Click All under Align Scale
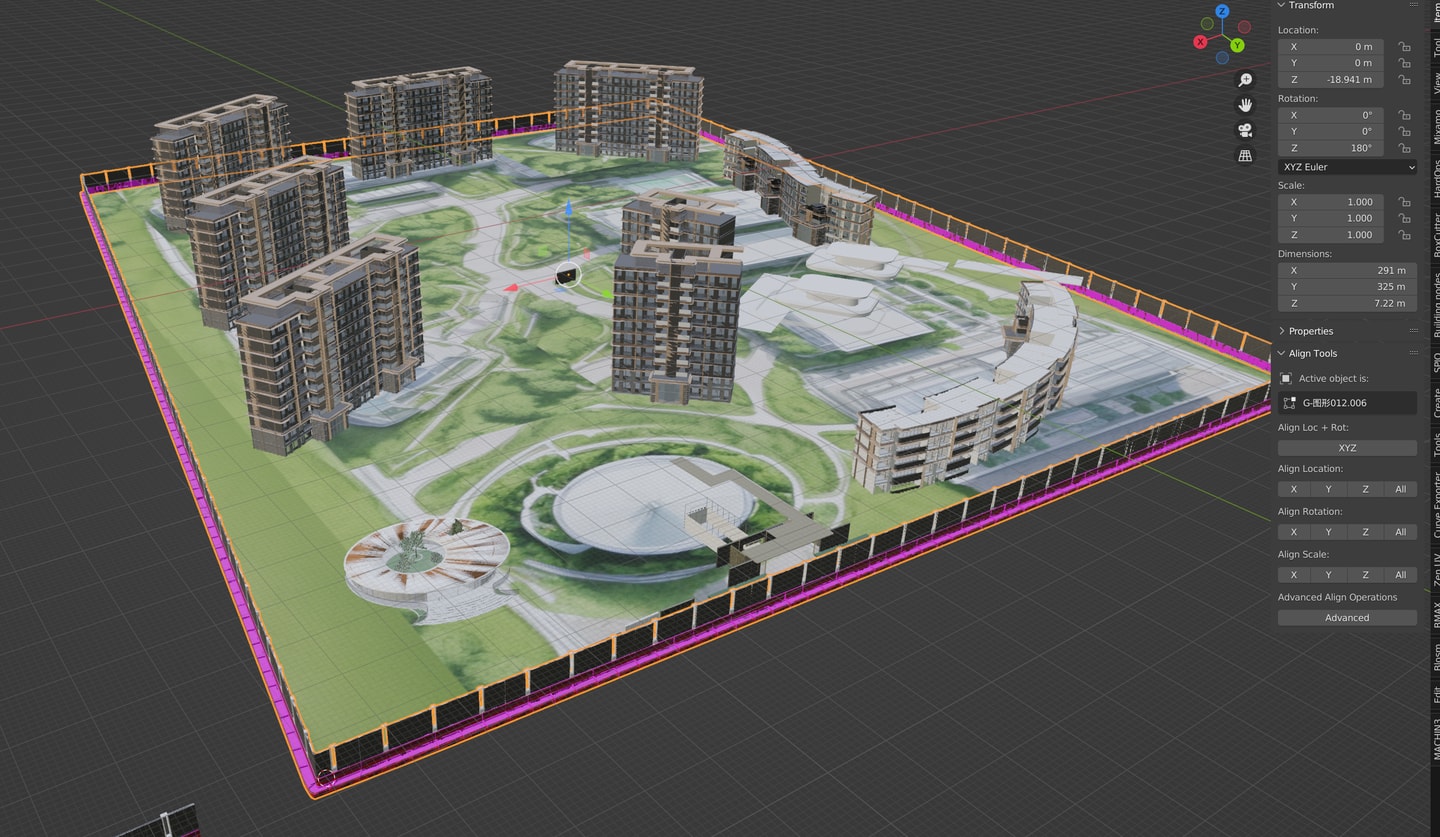The image size is (1440, 837). point(1400,575)
